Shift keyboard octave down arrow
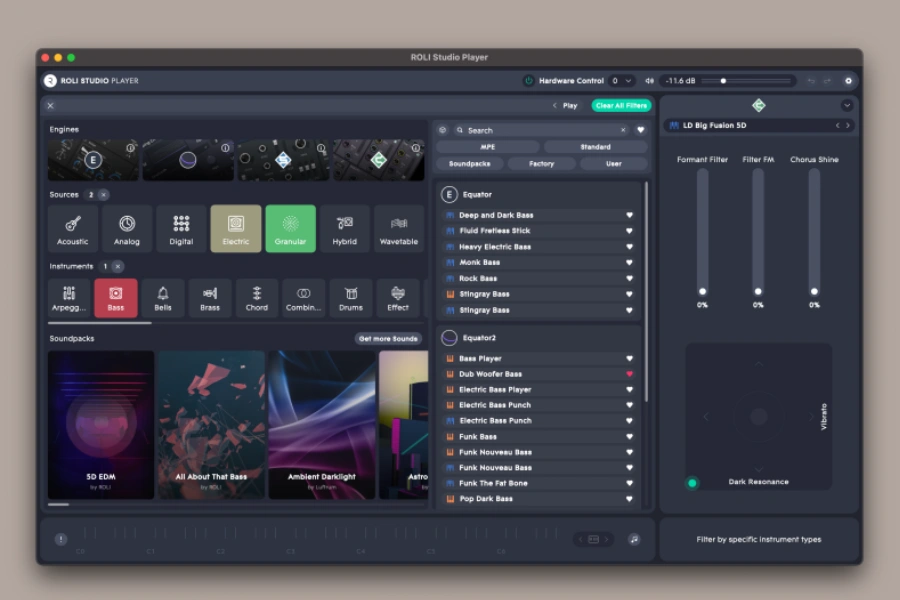900x600 pixels. coord(580,539)
